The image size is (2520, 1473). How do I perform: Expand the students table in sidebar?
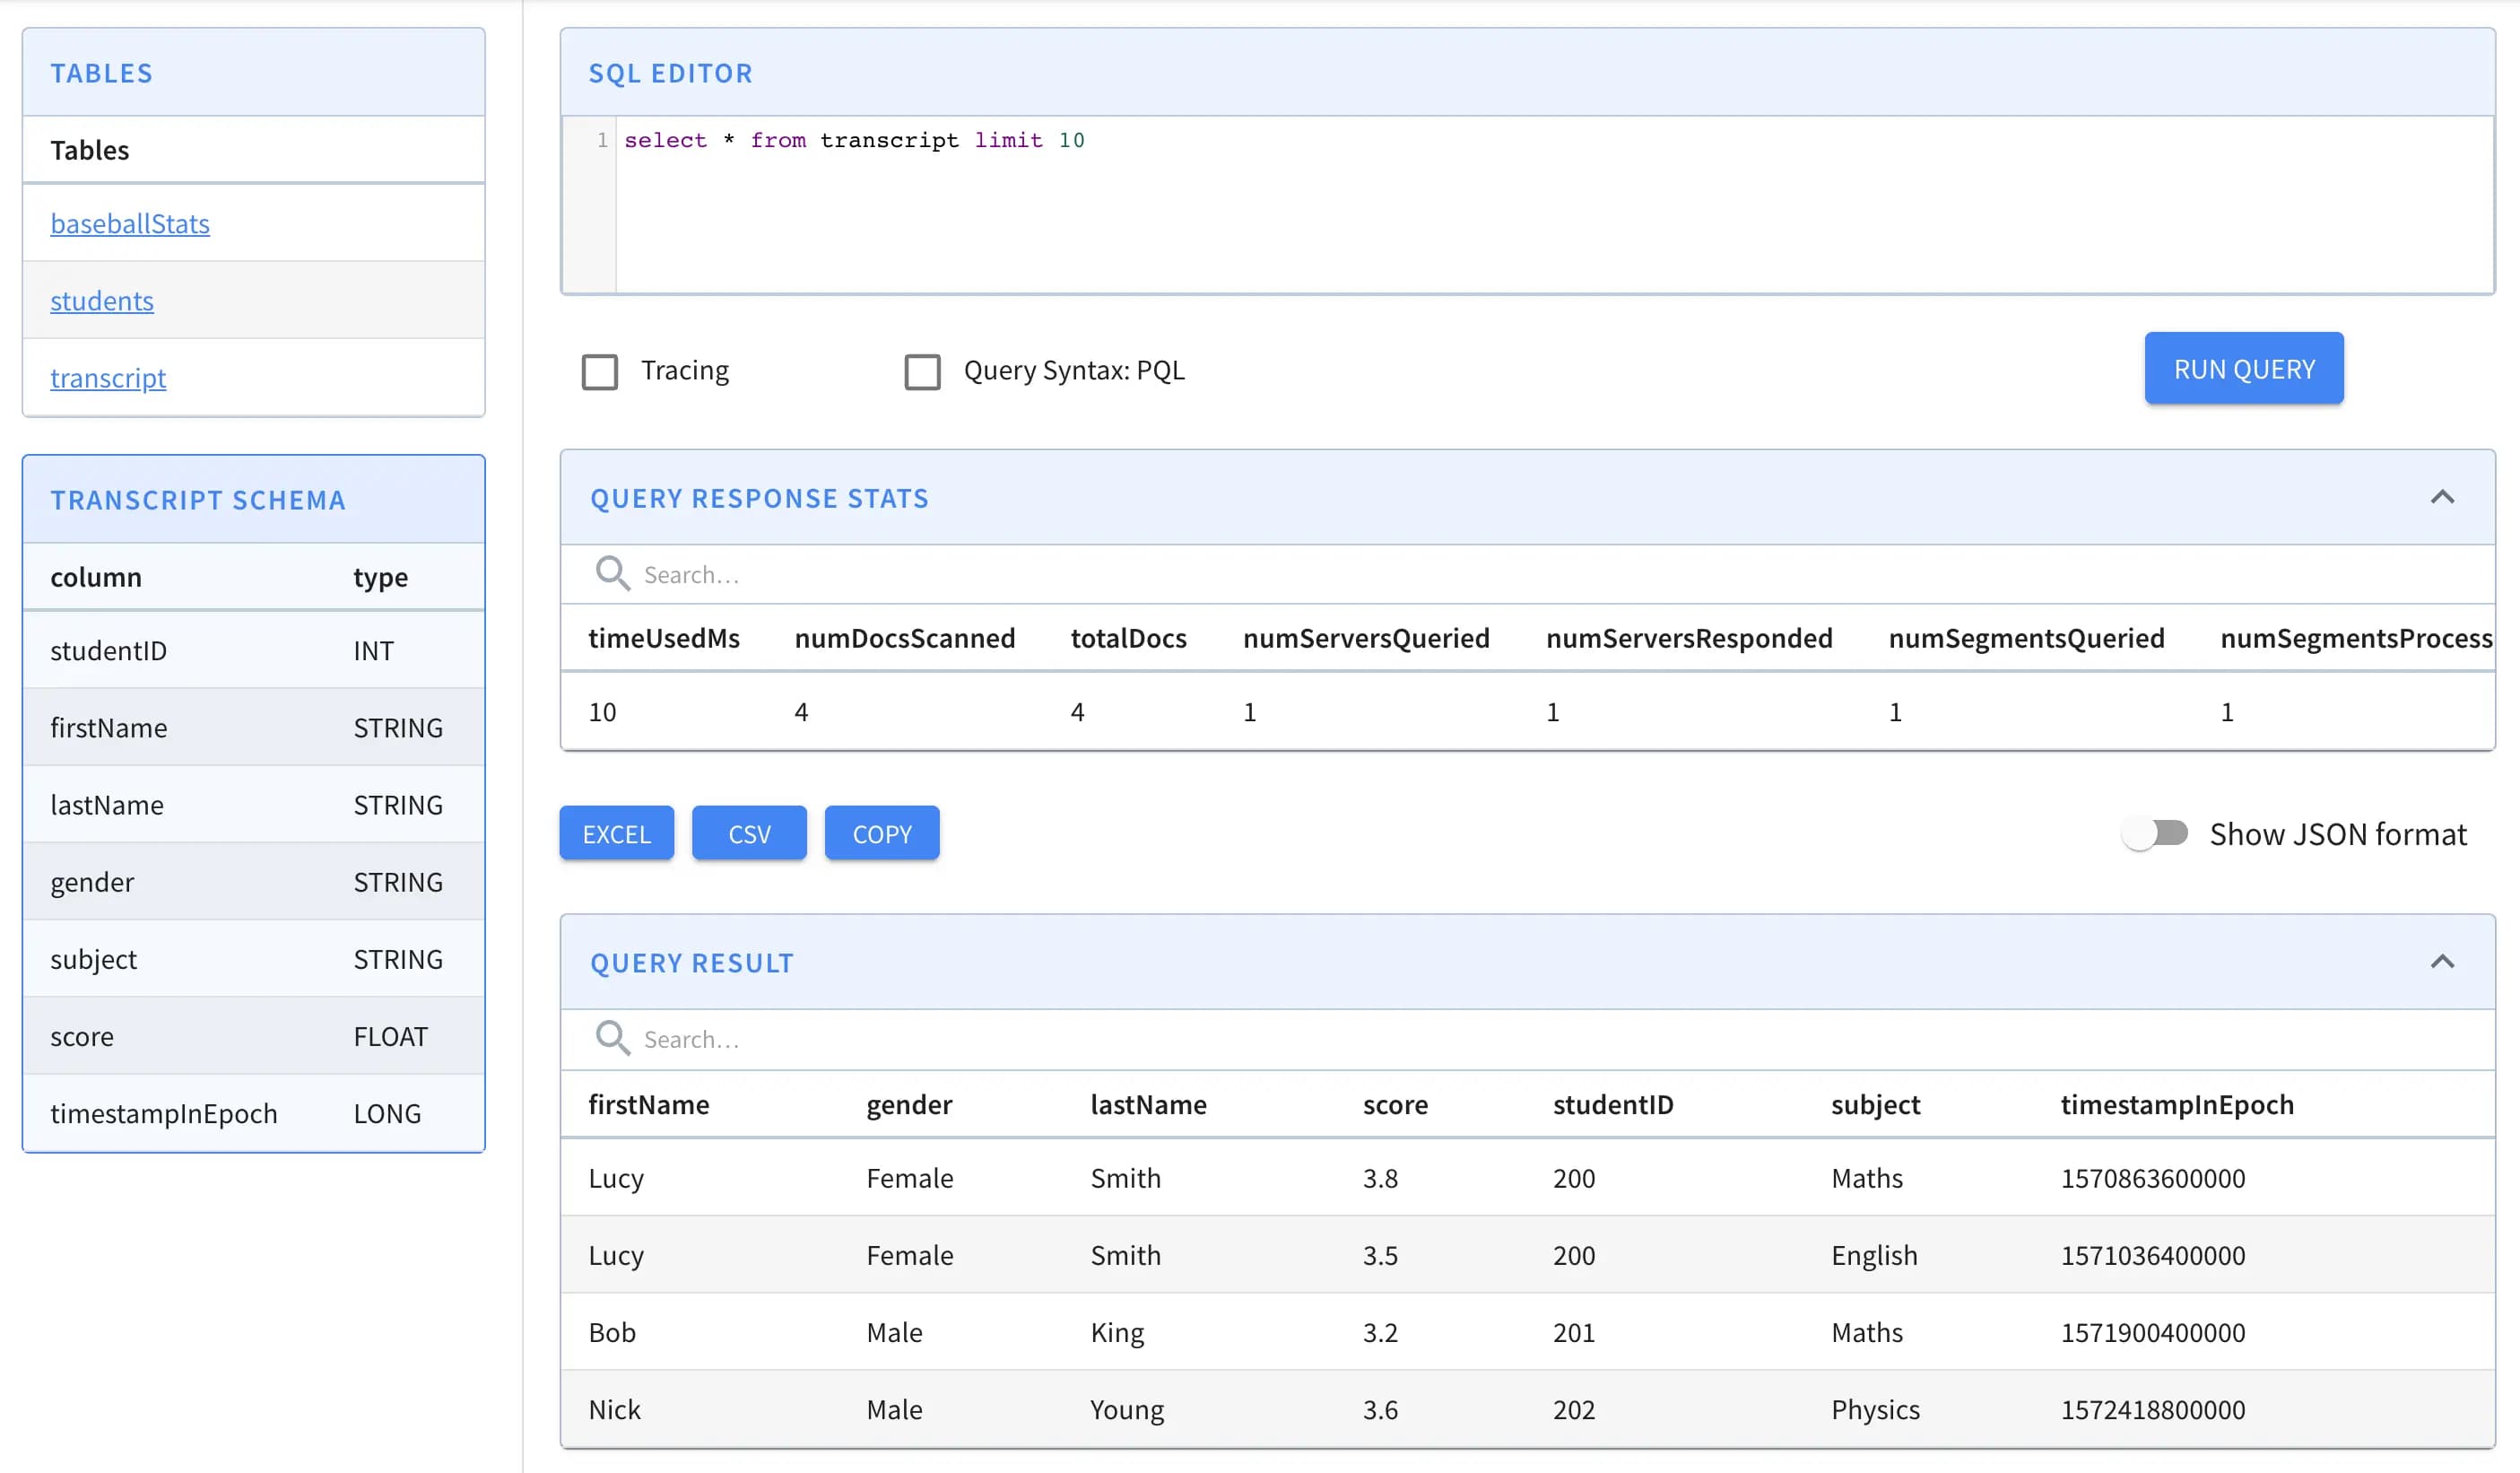pos(101,298)
